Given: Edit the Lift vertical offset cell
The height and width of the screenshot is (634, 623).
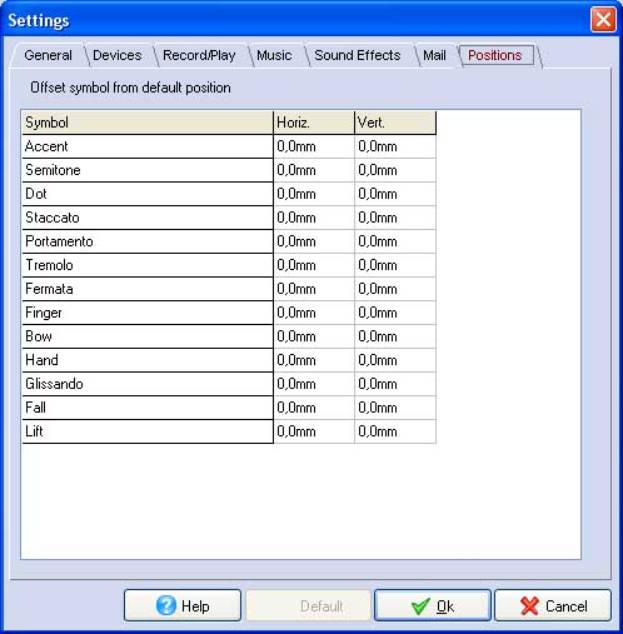Looking at the screenshot, I should 395,431.
